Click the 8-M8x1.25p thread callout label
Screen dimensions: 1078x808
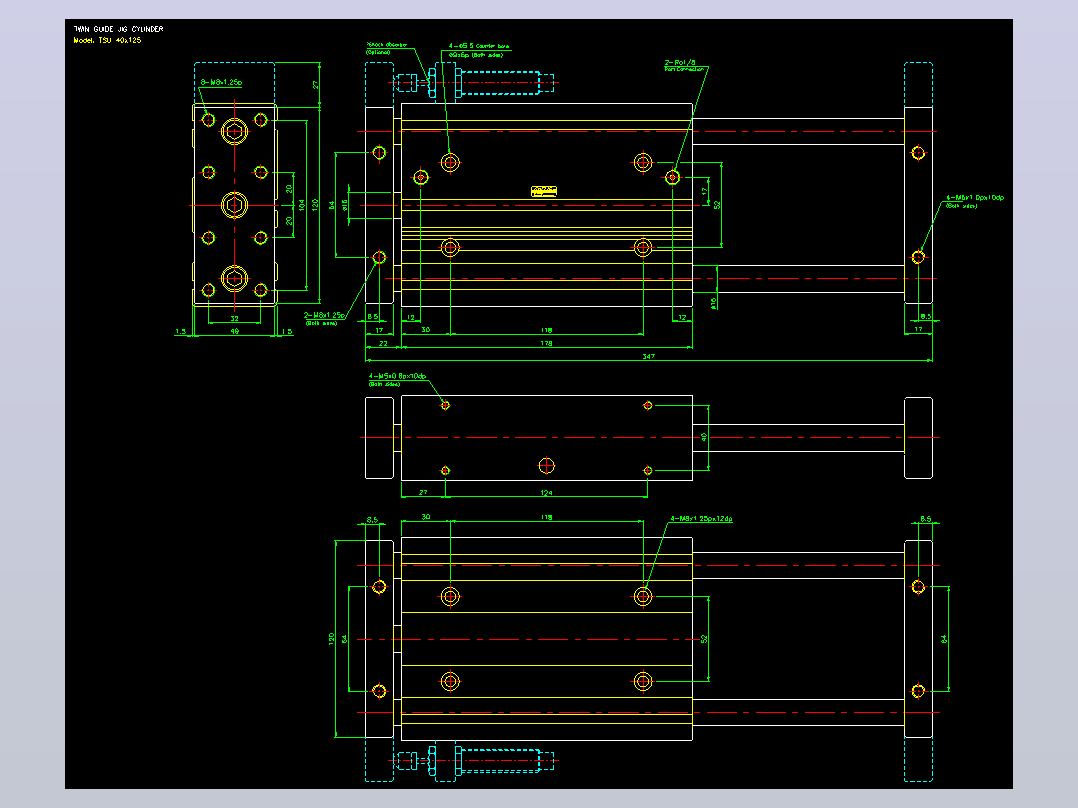pos(221,83)
